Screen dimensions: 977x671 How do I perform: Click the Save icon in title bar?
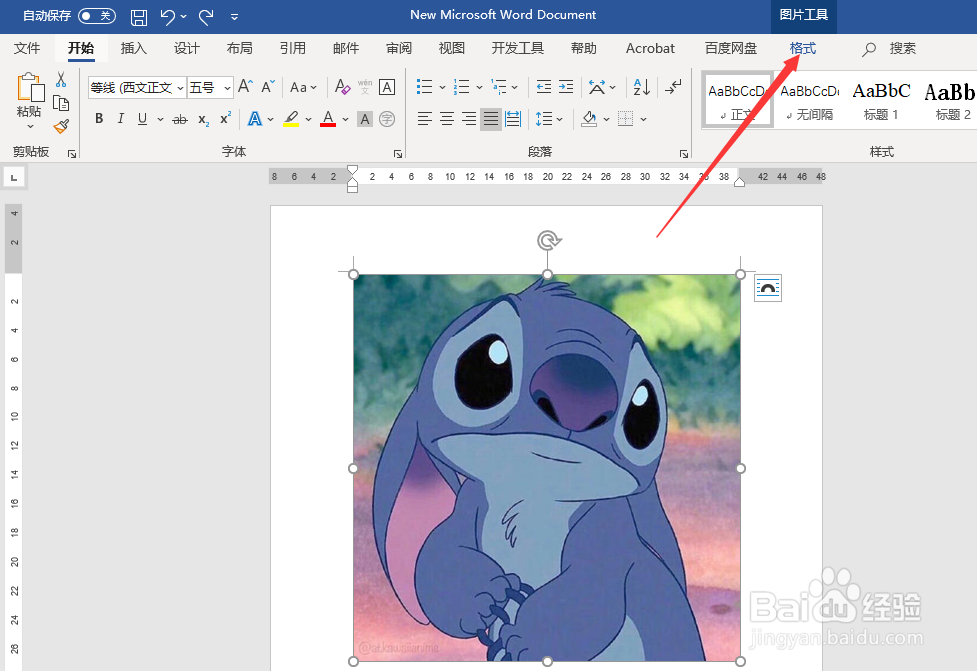pos(138,17)
